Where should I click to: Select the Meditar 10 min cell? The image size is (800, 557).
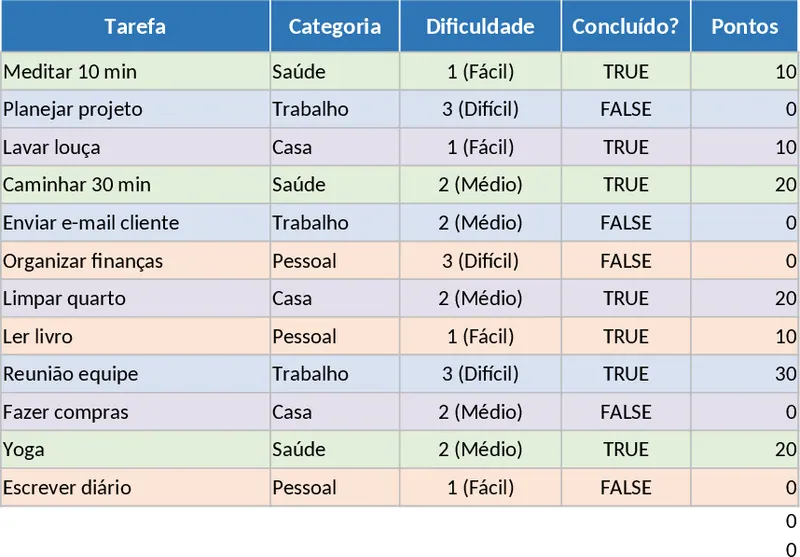tap(135, 72)
